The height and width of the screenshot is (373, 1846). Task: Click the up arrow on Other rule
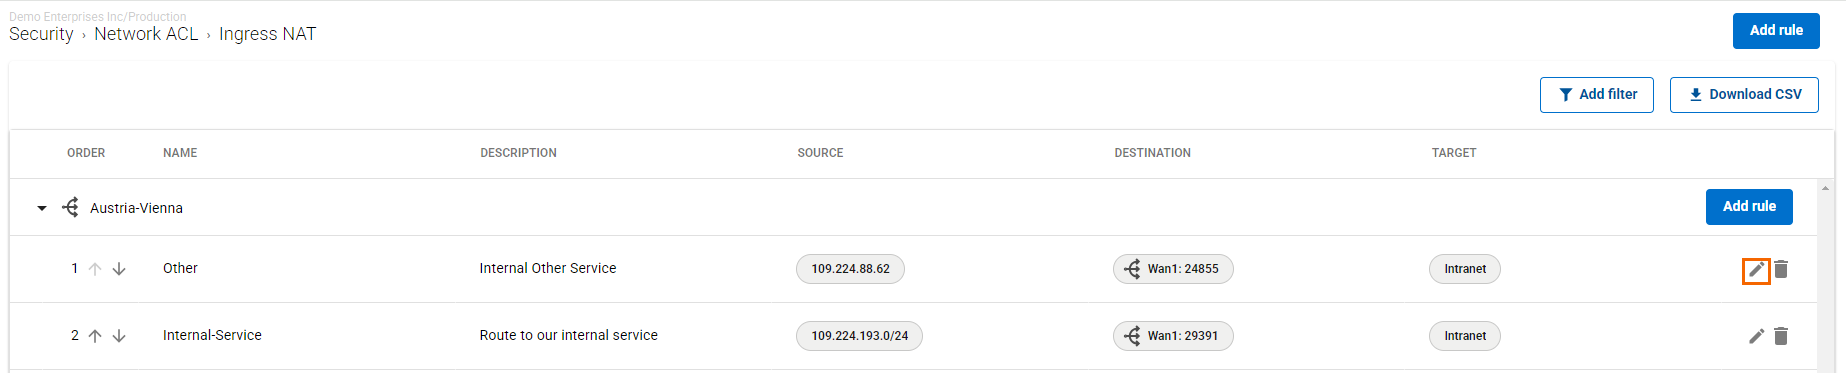[x=95, y=269]
